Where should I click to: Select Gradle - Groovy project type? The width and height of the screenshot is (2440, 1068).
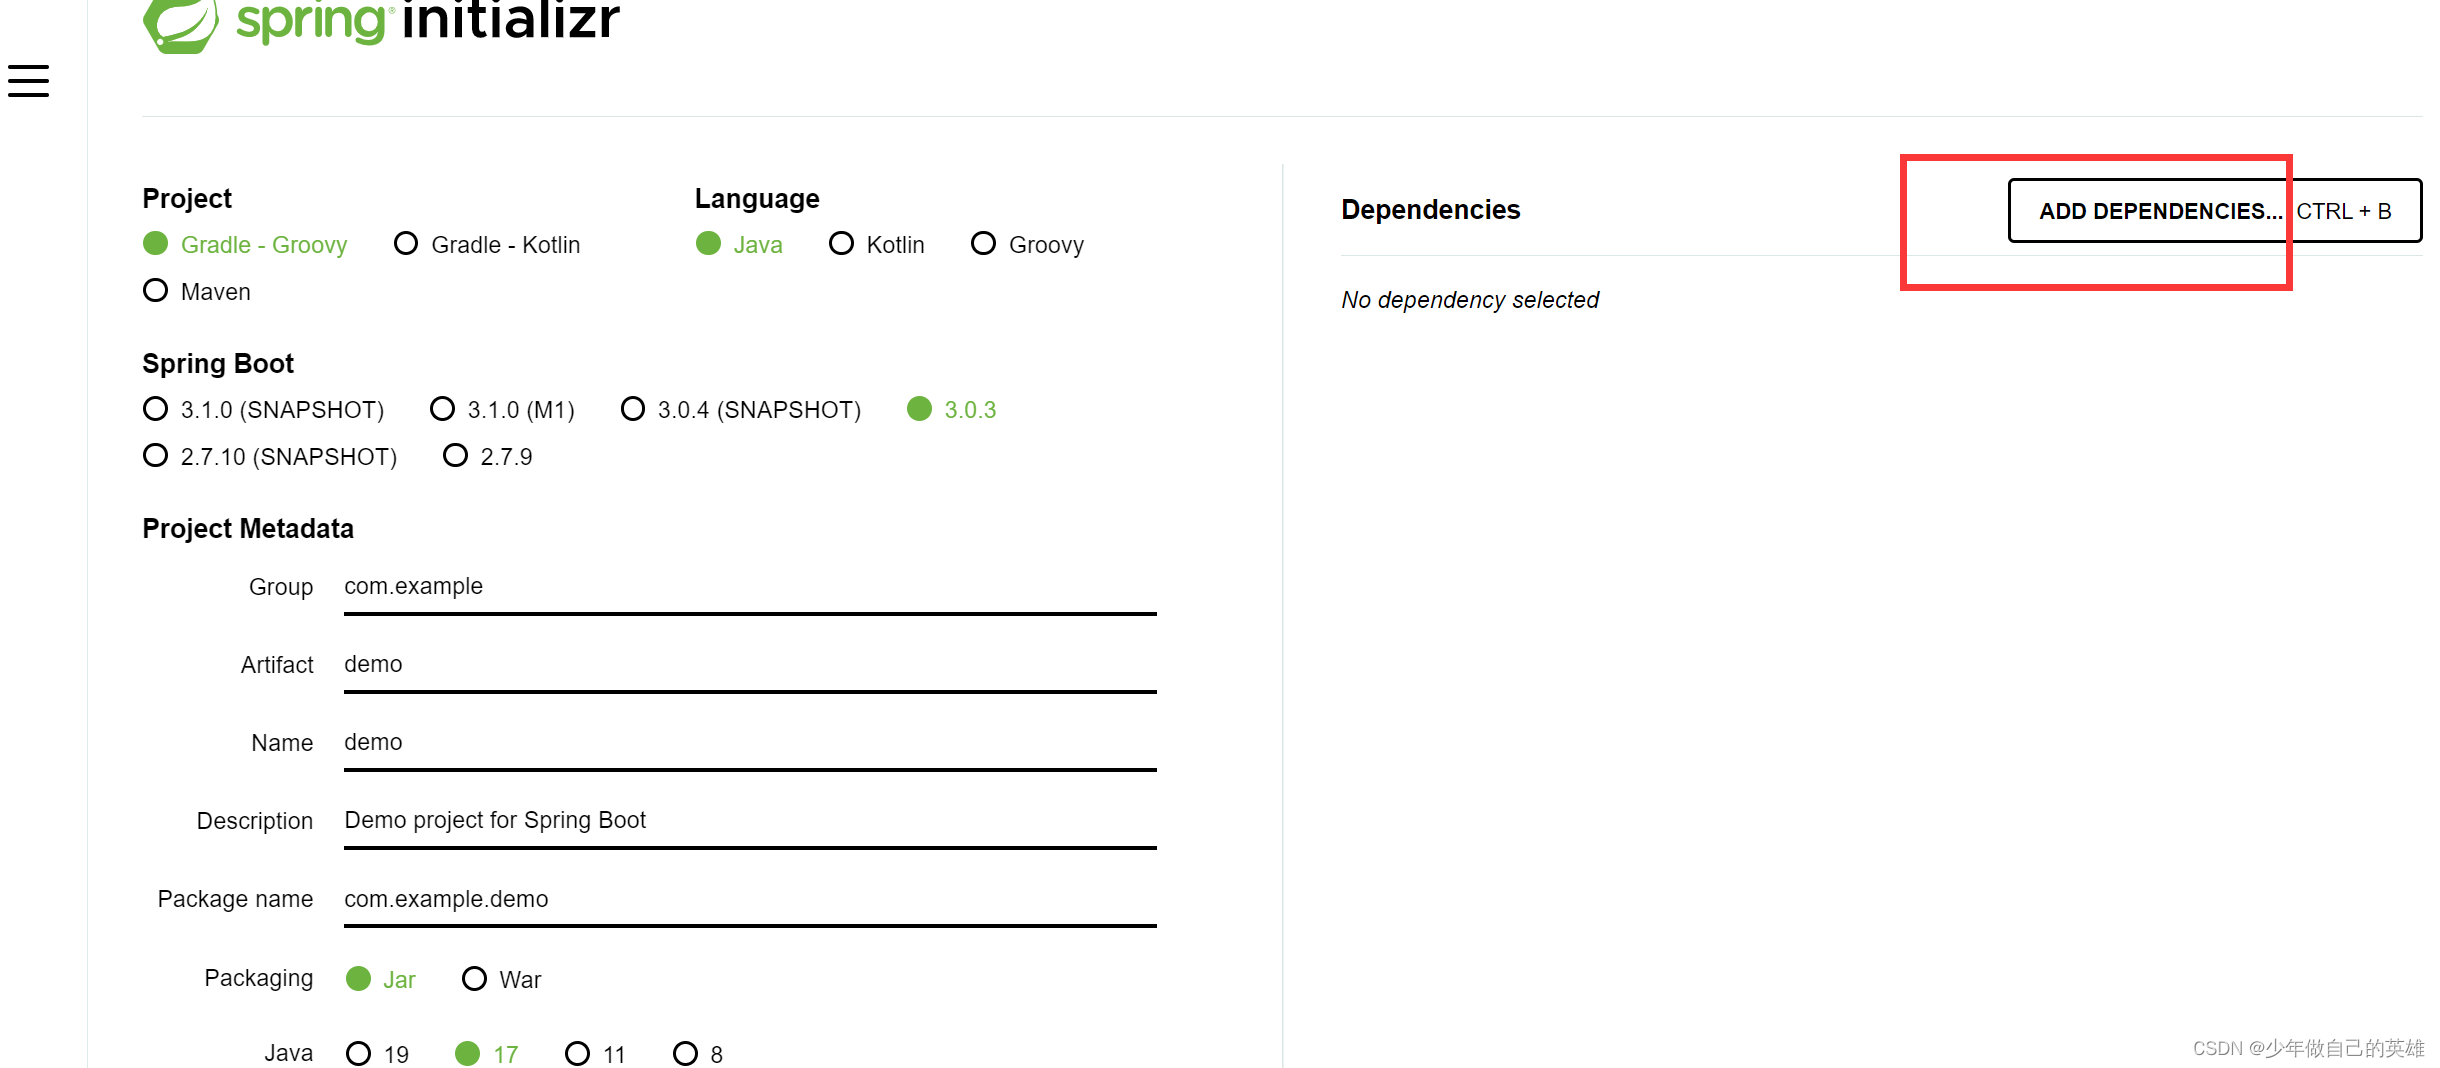(245, 245)
